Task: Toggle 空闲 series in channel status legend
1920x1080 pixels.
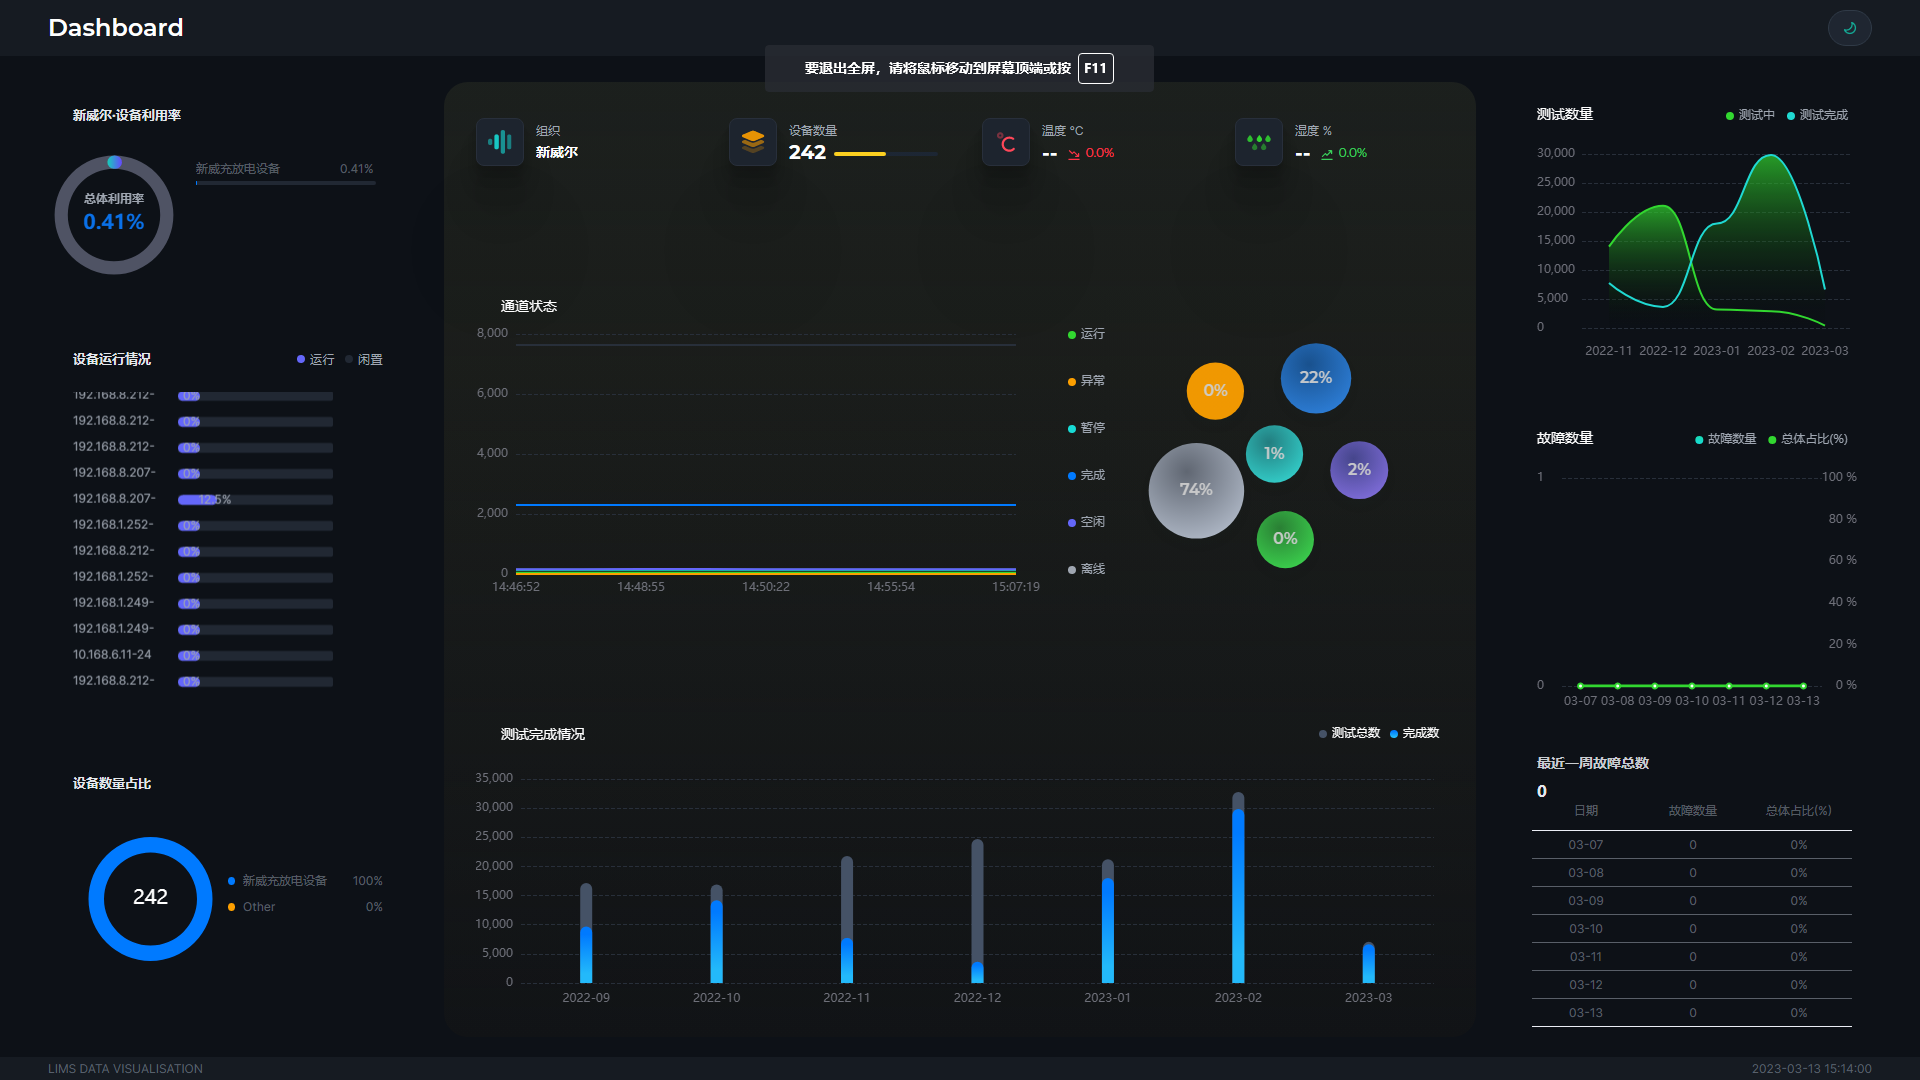Action: (1086, 522)
